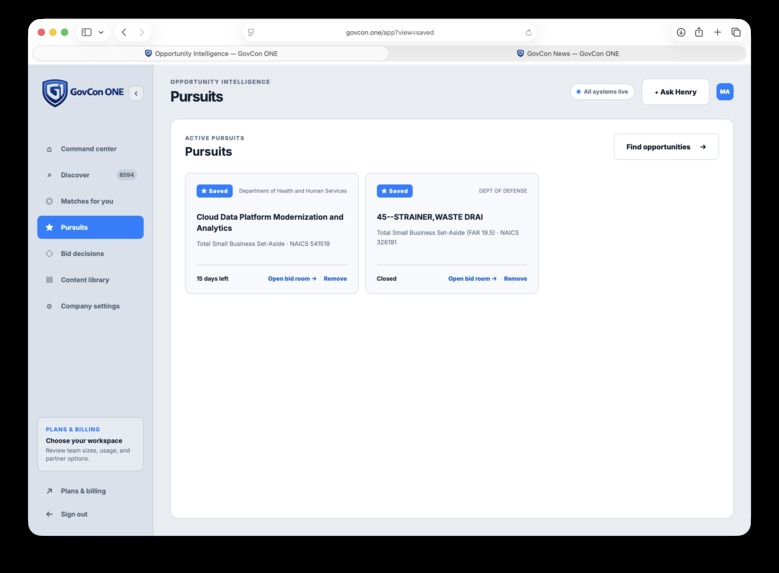The image size is (779, 573).
Task: Remove the STRAINER,WASTE DRAI pursuit
Action: (515, 279)
